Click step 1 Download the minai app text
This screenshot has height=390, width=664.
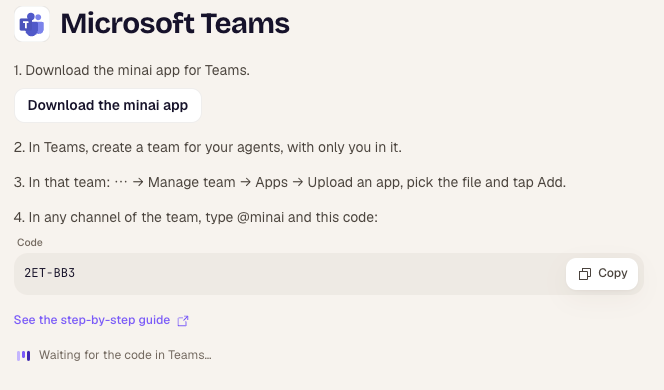[132, 70]
